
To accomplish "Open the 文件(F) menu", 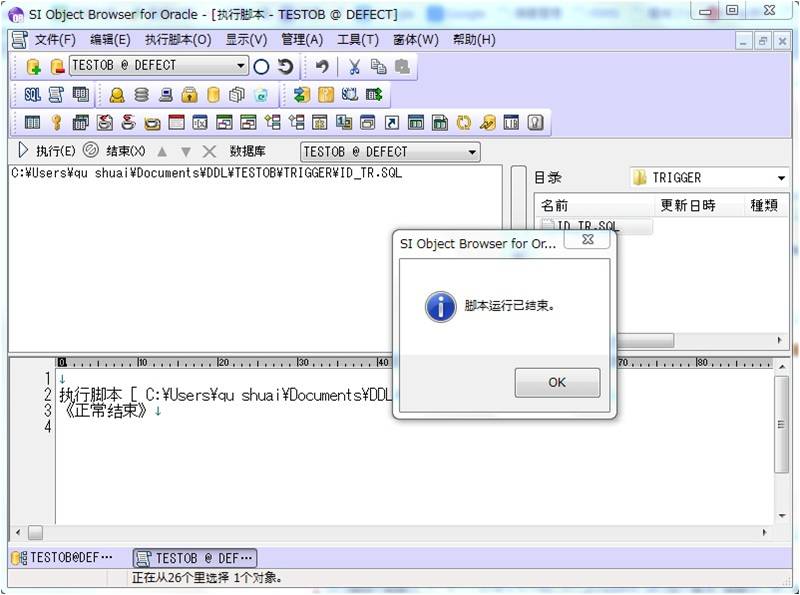I will pyautogui.click(x=55, y=40).
